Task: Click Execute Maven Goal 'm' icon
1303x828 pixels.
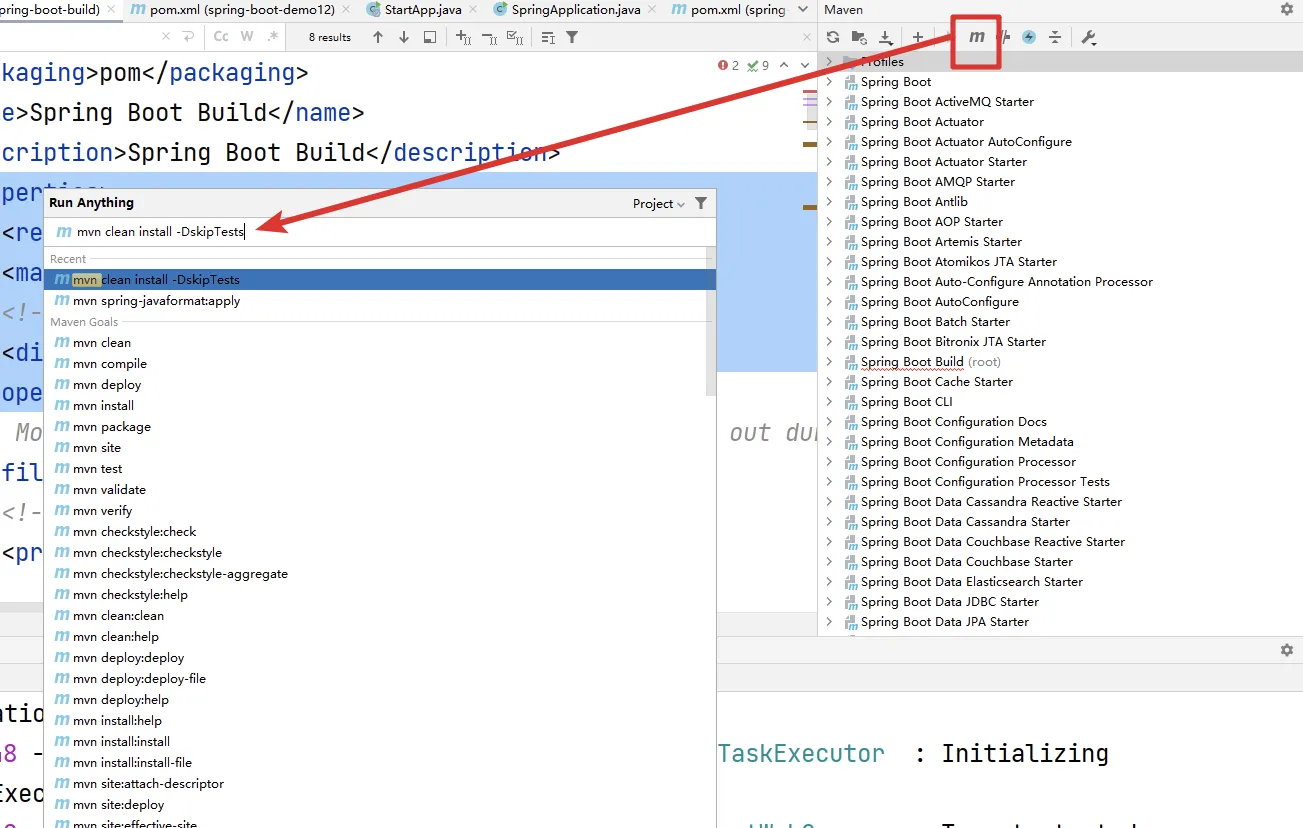Action: coord(977,37)
